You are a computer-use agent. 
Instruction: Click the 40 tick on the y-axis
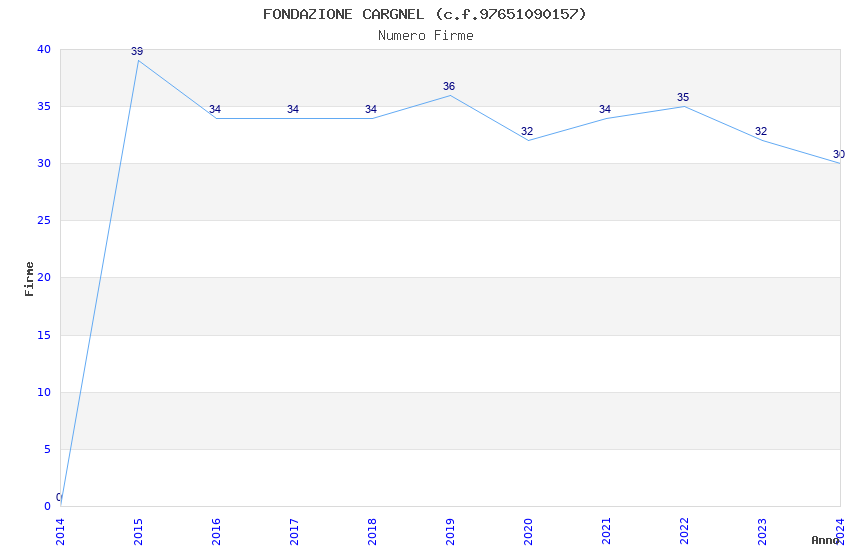coord(44,49)
